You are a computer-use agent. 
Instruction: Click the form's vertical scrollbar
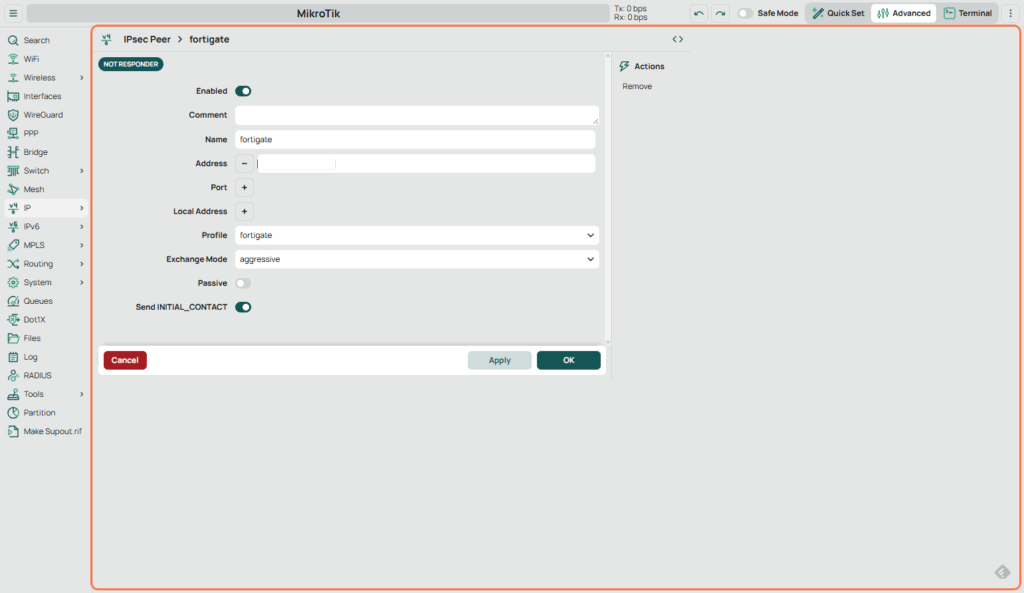tap(607, 199)
